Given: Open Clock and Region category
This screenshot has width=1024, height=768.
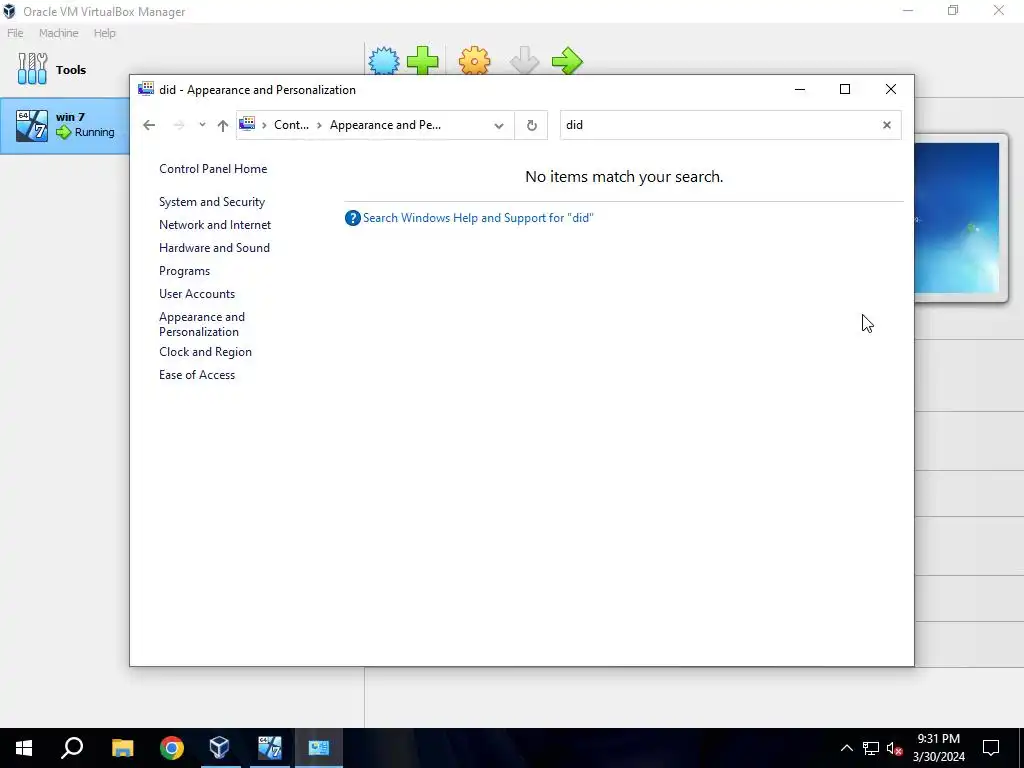Looking at the screenshot, I should pos(205,352).
